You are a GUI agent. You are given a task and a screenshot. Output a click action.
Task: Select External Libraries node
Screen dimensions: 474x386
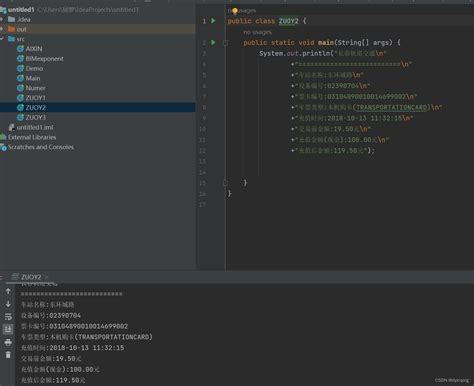pyautogui.click(x=32, y=137)
